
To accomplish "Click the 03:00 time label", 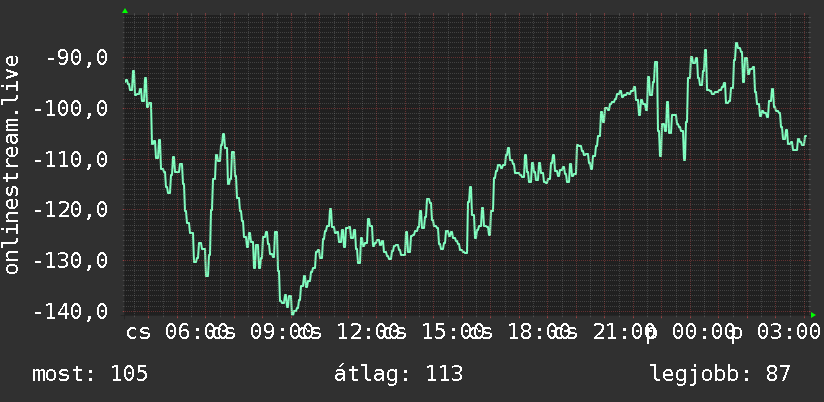I will click(x=789, y=332).
